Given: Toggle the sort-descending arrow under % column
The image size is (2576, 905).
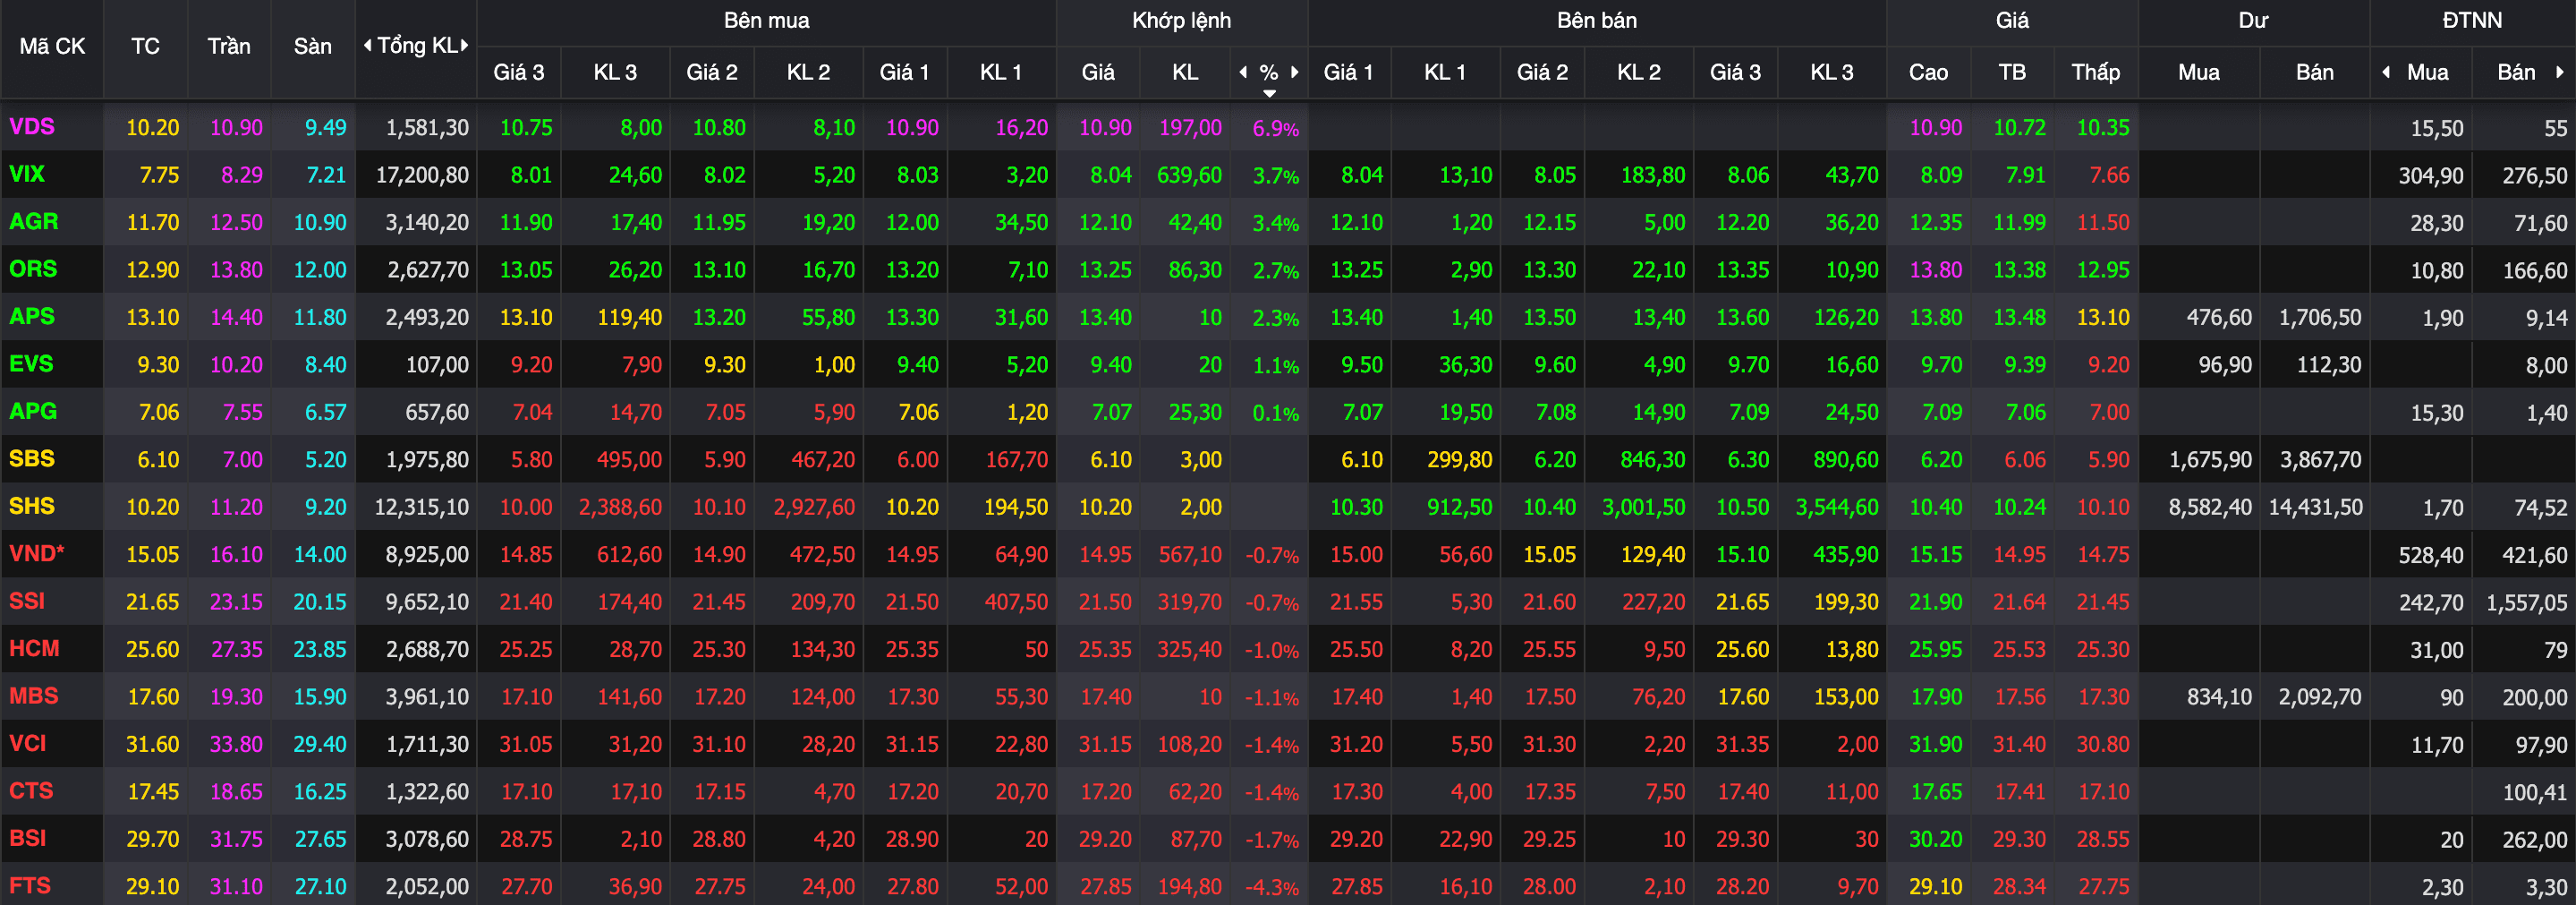Looking at the screenshot, I should (1269, 93).
